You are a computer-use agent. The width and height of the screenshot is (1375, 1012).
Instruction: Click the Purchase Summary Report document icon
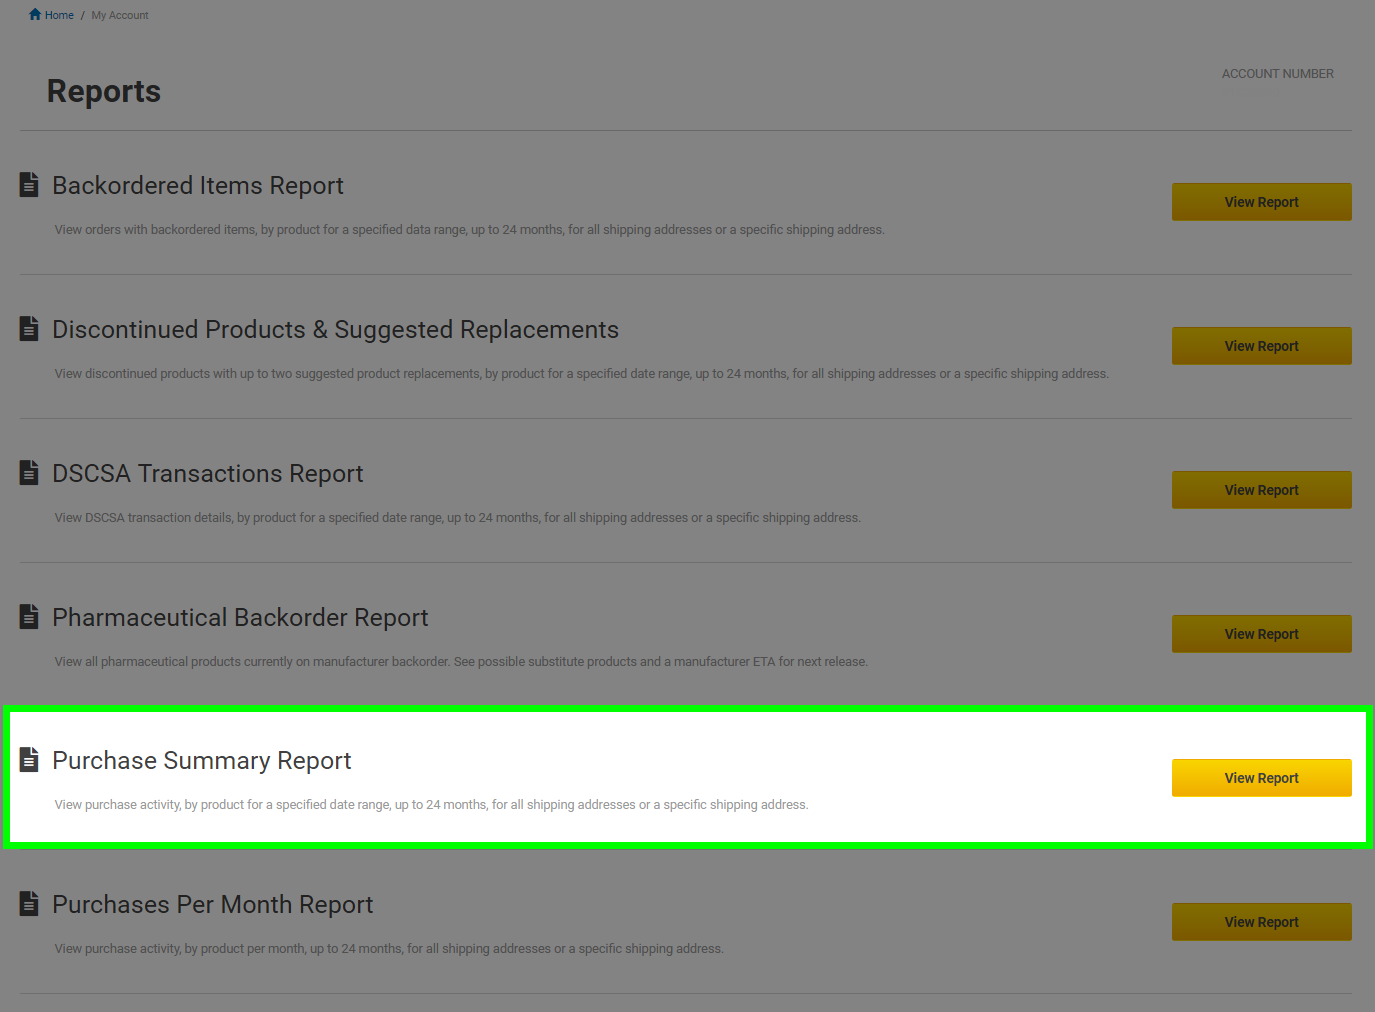29,760
